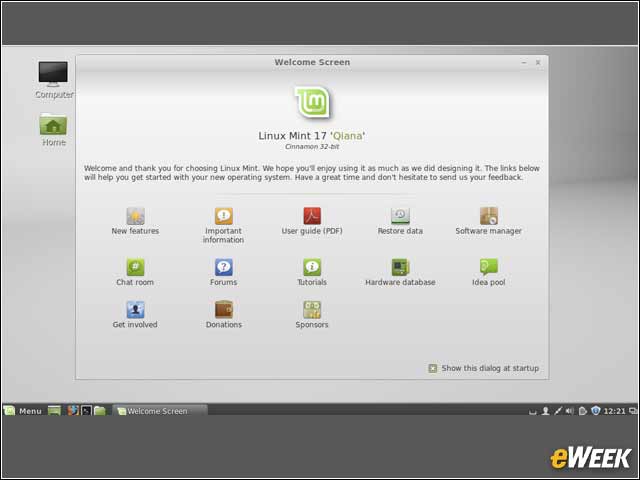
Task: Click the Linux Mint logo in dialog
Action: pyautogui.click(x=312, y=102)
